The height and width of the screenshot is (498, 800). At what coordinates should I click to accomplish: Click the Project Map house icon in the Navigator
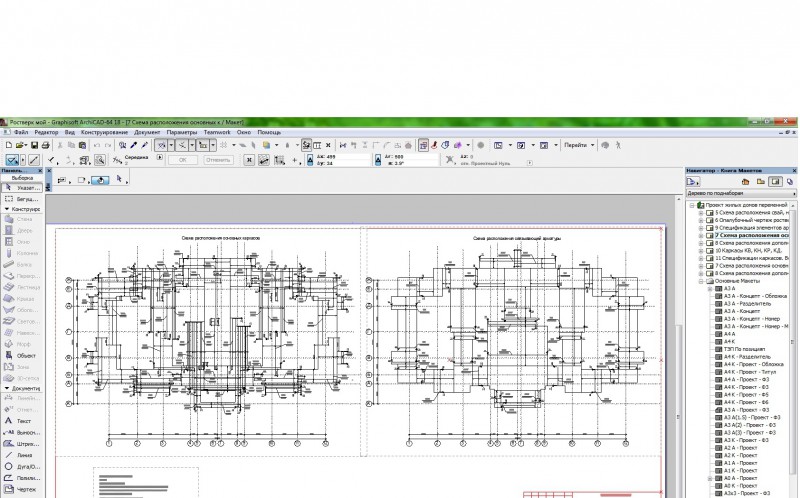coord(745,181)
